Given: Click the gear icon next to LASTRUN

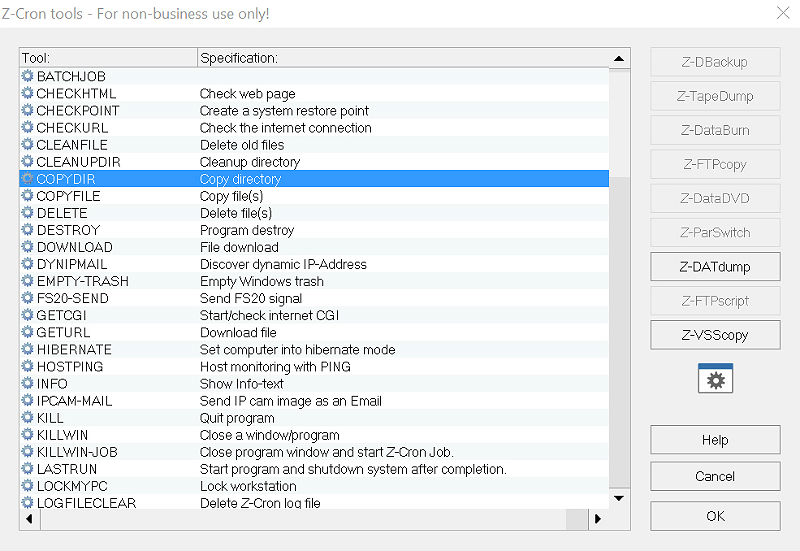Looking at the screenshot, I should click(x=28, y=469).
